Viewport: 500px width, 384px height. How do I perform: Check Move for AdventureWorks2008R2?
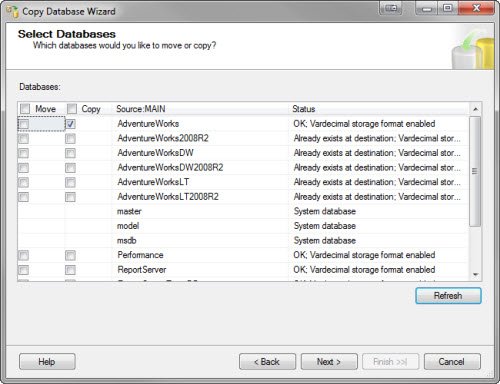point(24,139)
